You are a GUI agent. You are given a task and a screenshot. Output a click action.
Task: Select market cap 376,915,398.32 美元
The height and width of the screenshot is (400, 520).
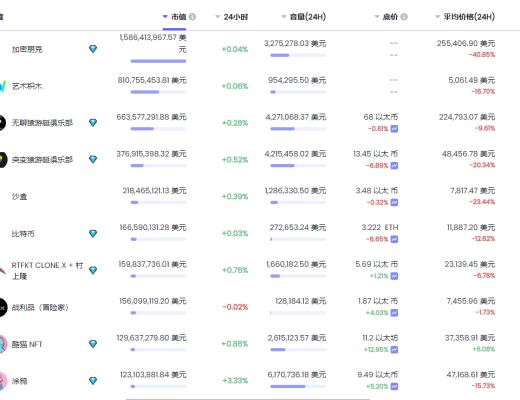coord(151,154)
